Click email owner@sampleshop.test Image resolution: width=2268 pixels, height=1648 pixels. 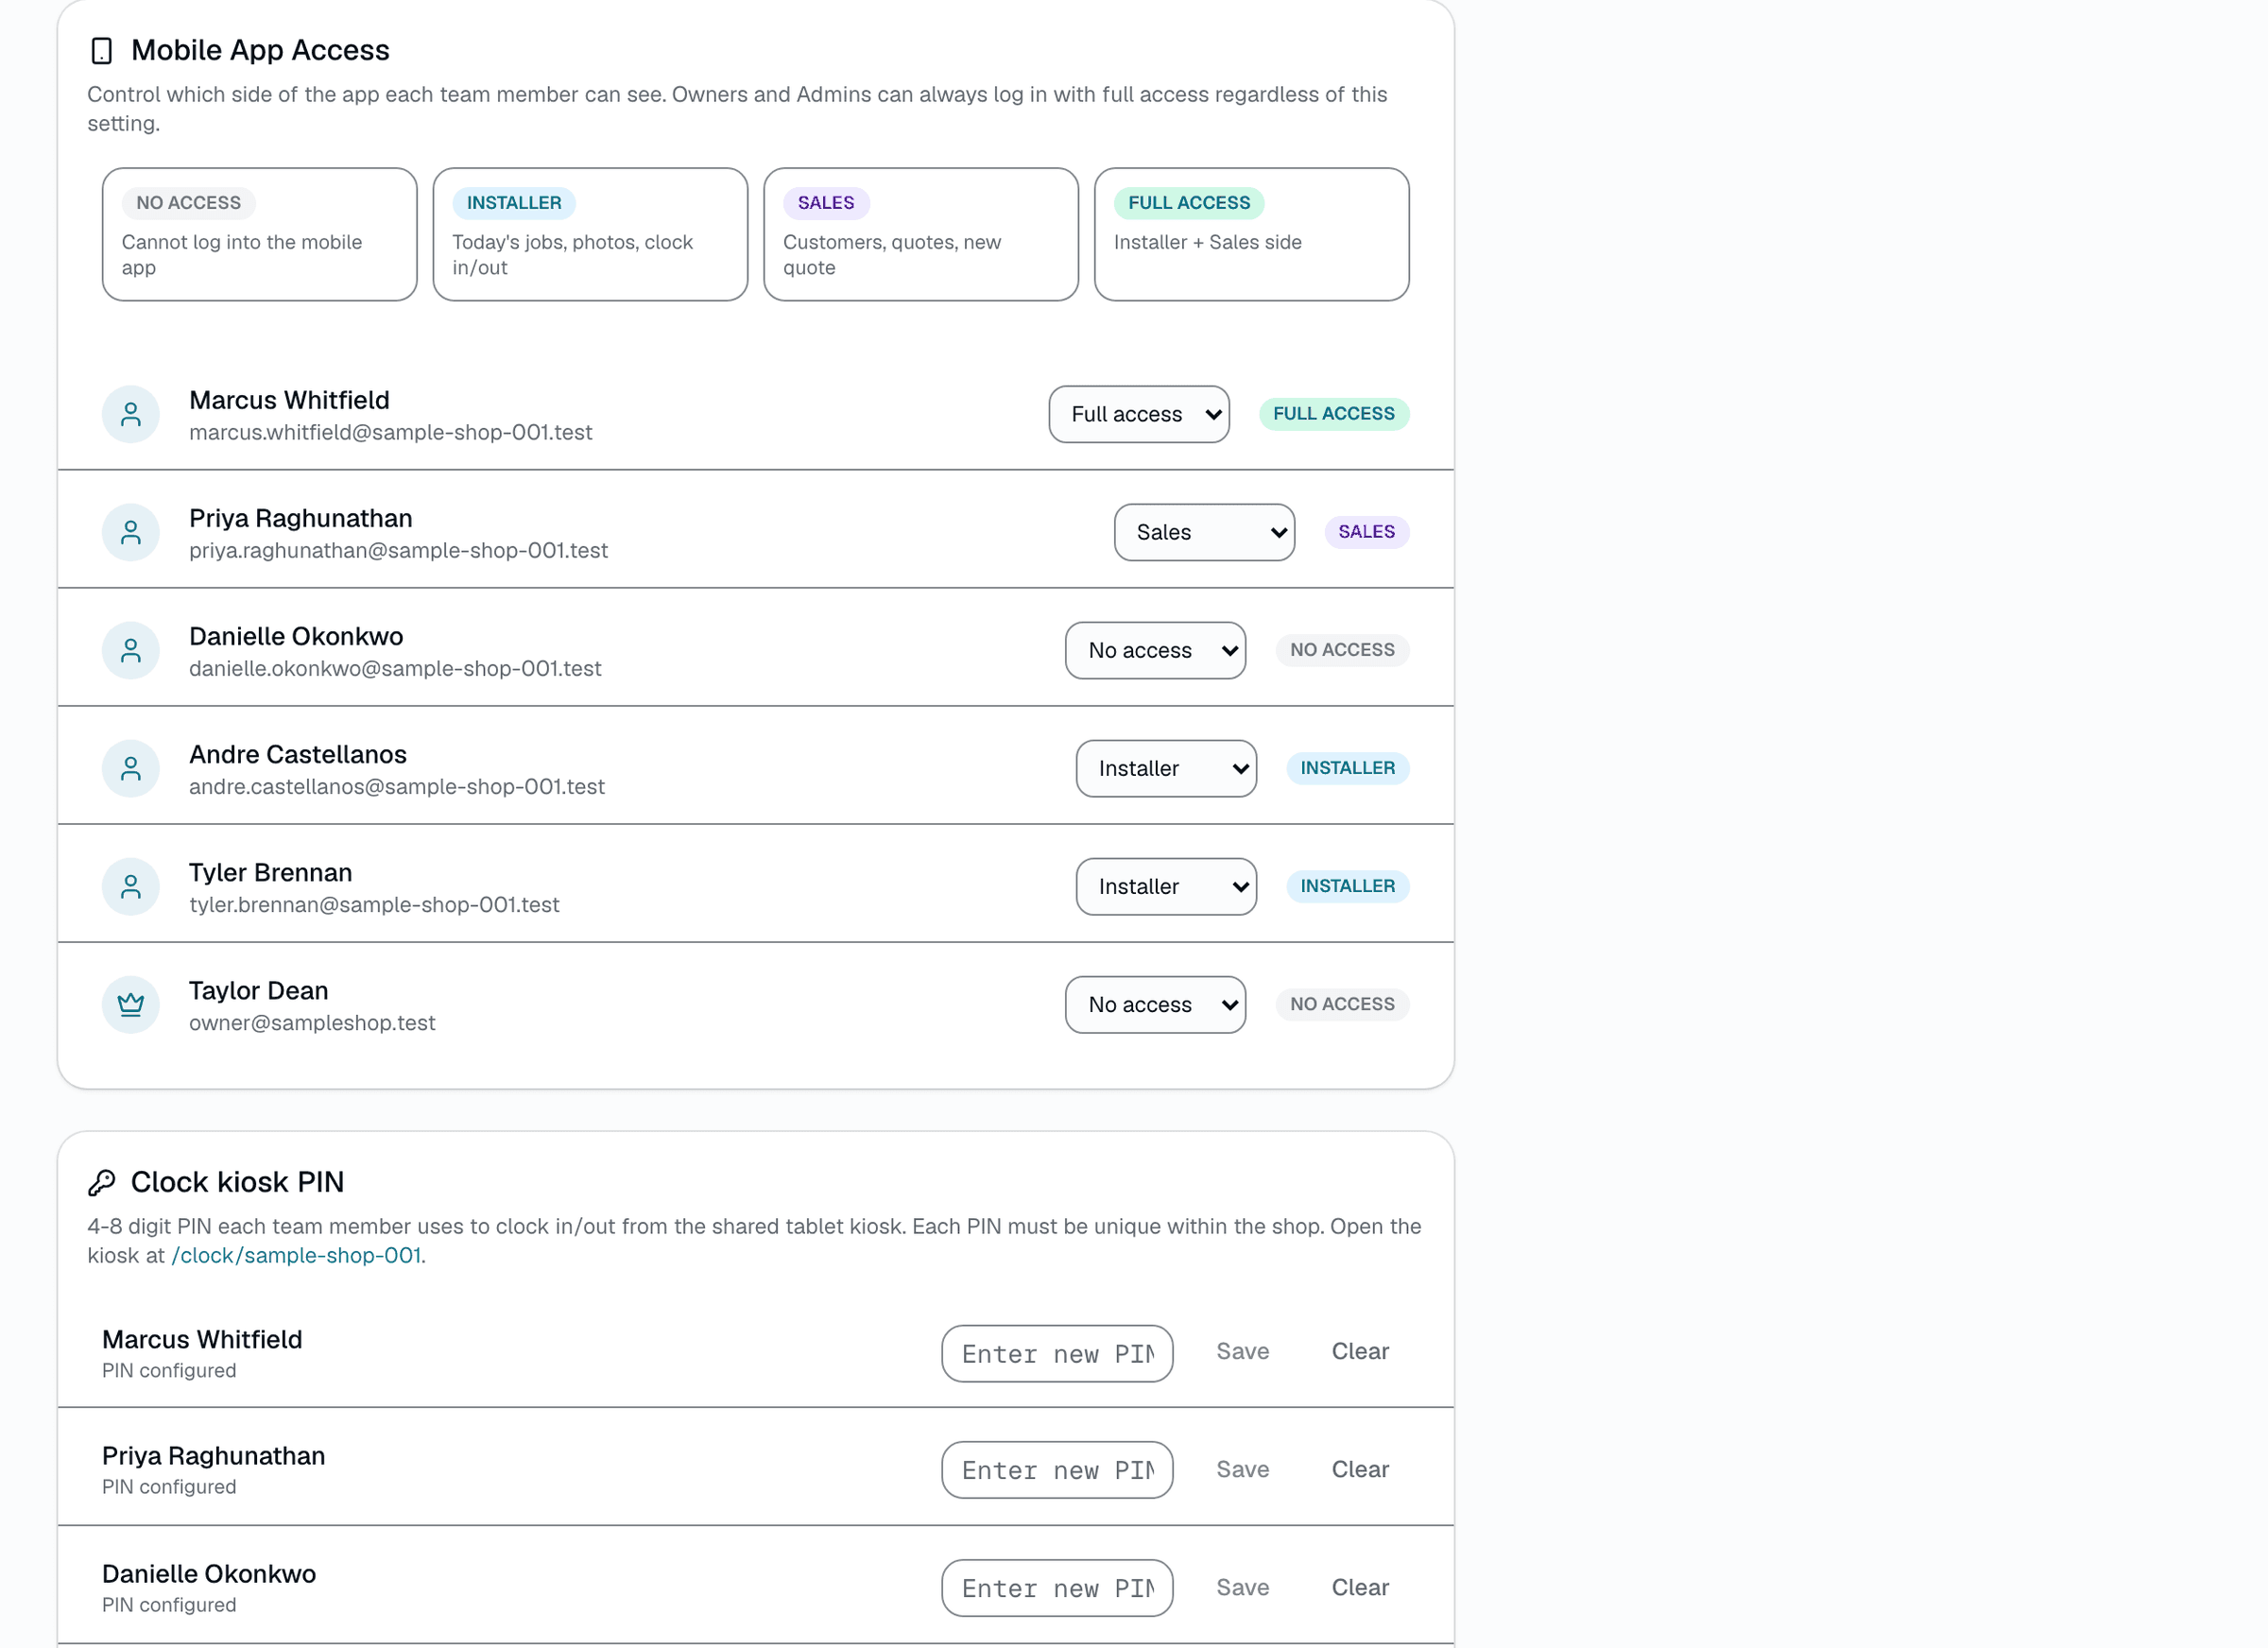click(x=312, y=1023)
